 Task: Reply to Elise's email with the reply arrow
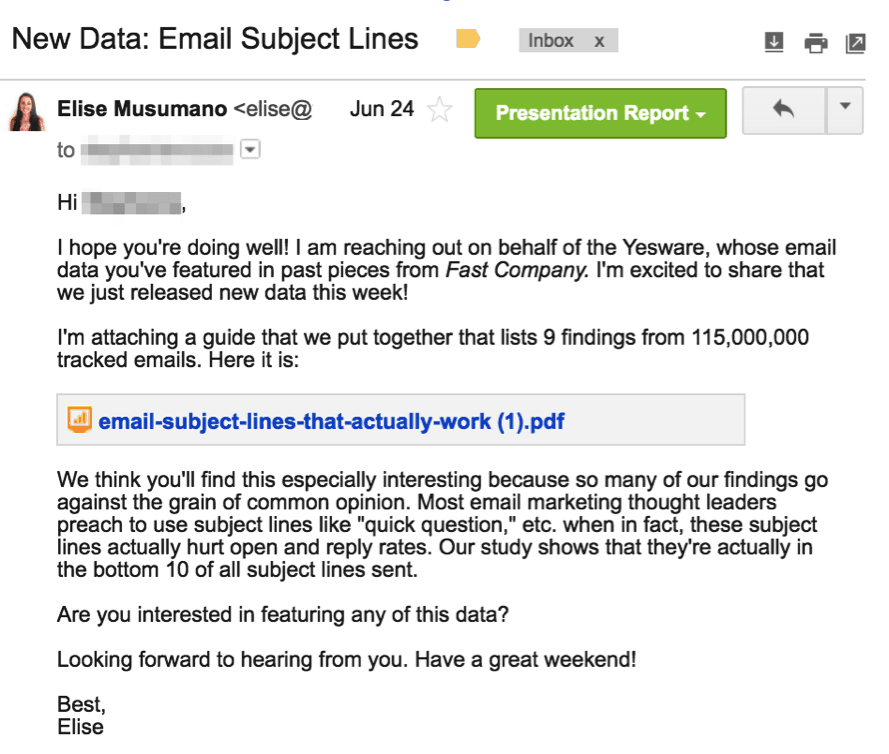[x=783, y=112]
